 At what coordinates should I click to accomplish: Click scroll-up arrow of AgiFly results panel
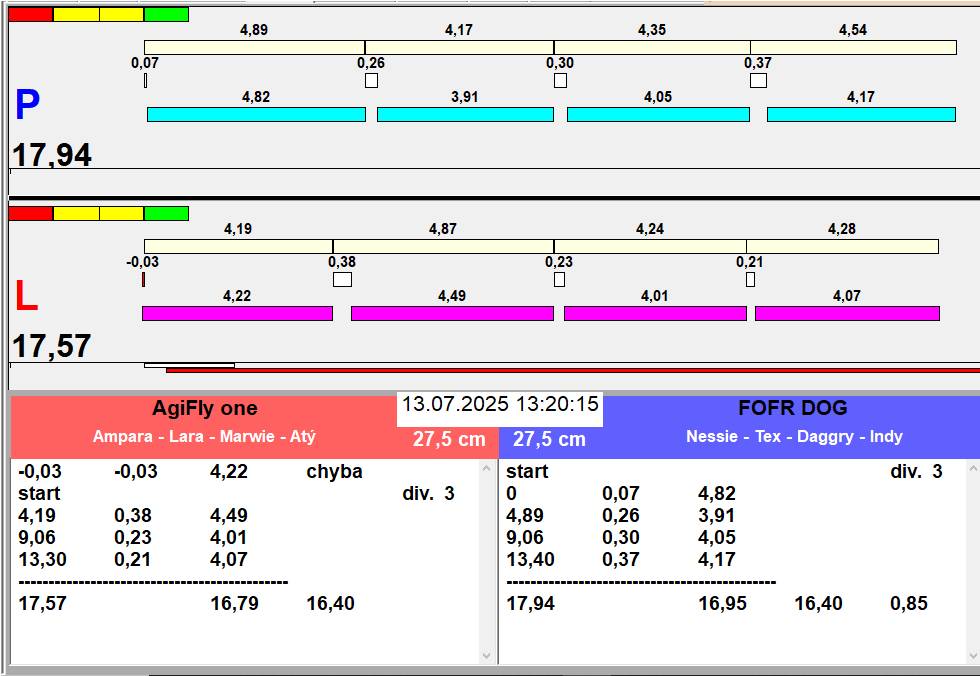[488, 468]
